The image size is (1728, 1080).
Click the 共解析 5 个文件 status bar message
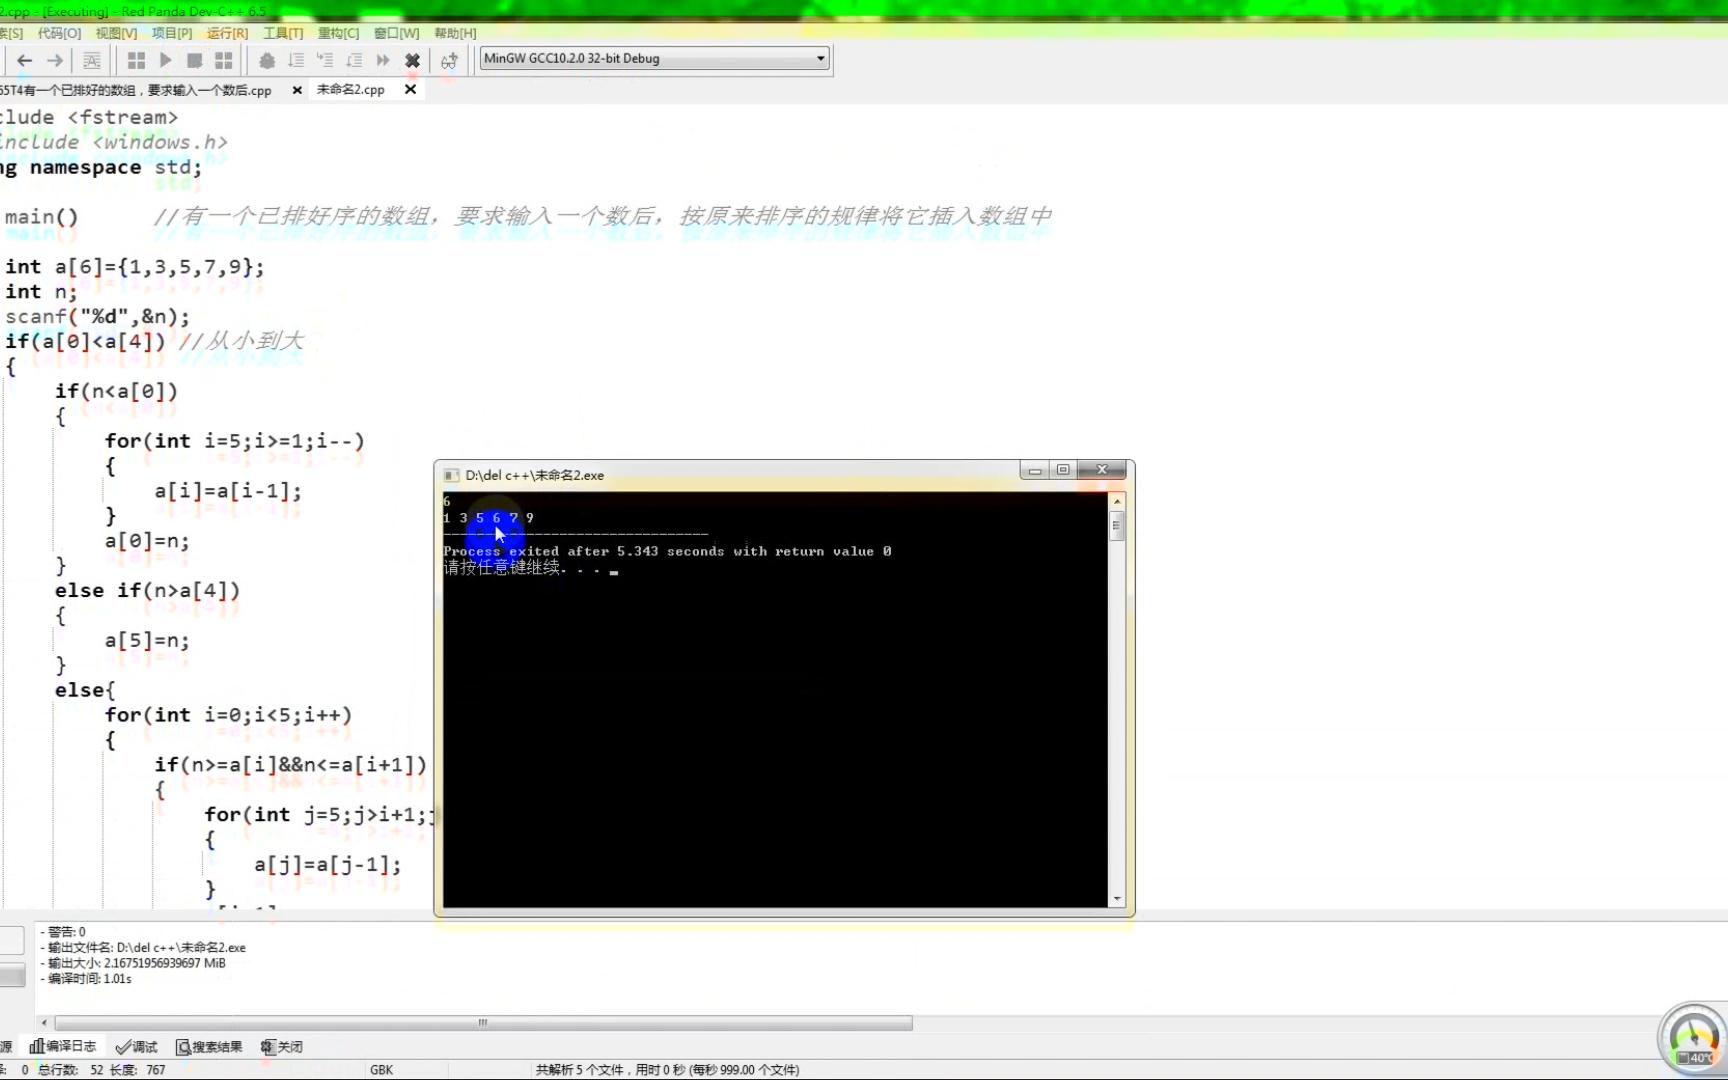click(x=667, y=1070)
